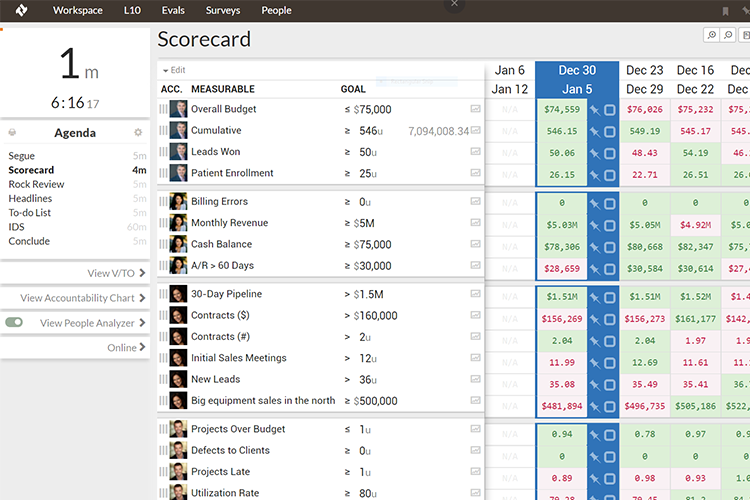Click the pin icon in the Leads Won row

595,154
